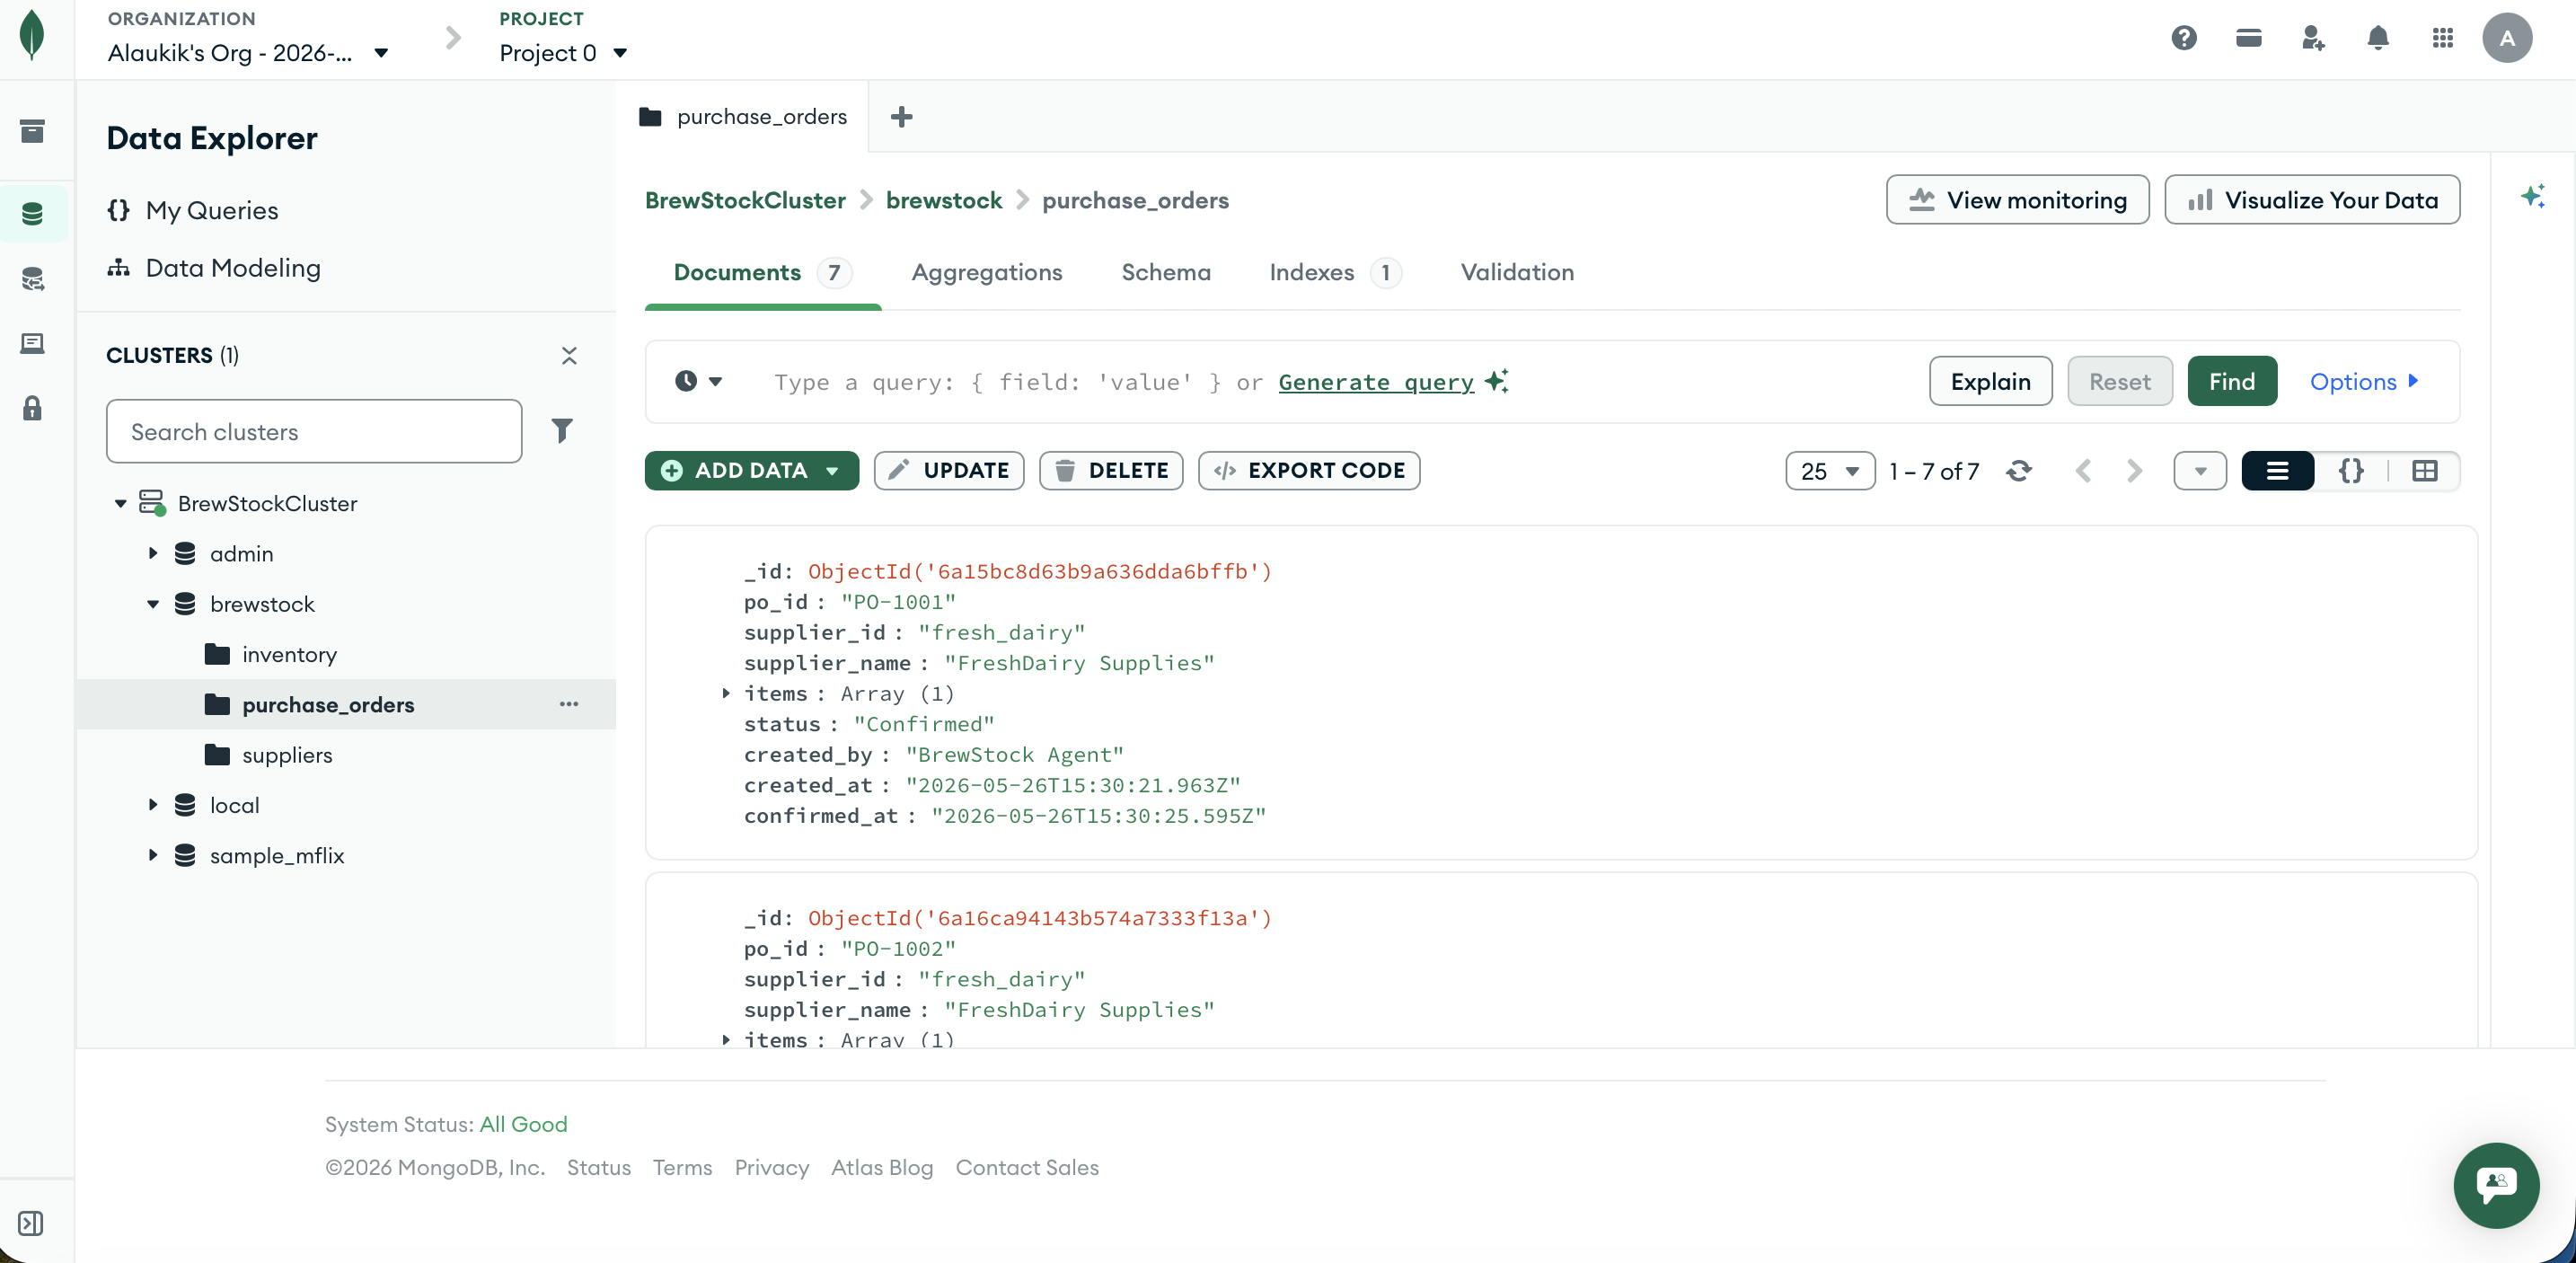2576x1263 pixels.
Task: Click the EXPORT CODE button
Action: [x=1308, y=471]
